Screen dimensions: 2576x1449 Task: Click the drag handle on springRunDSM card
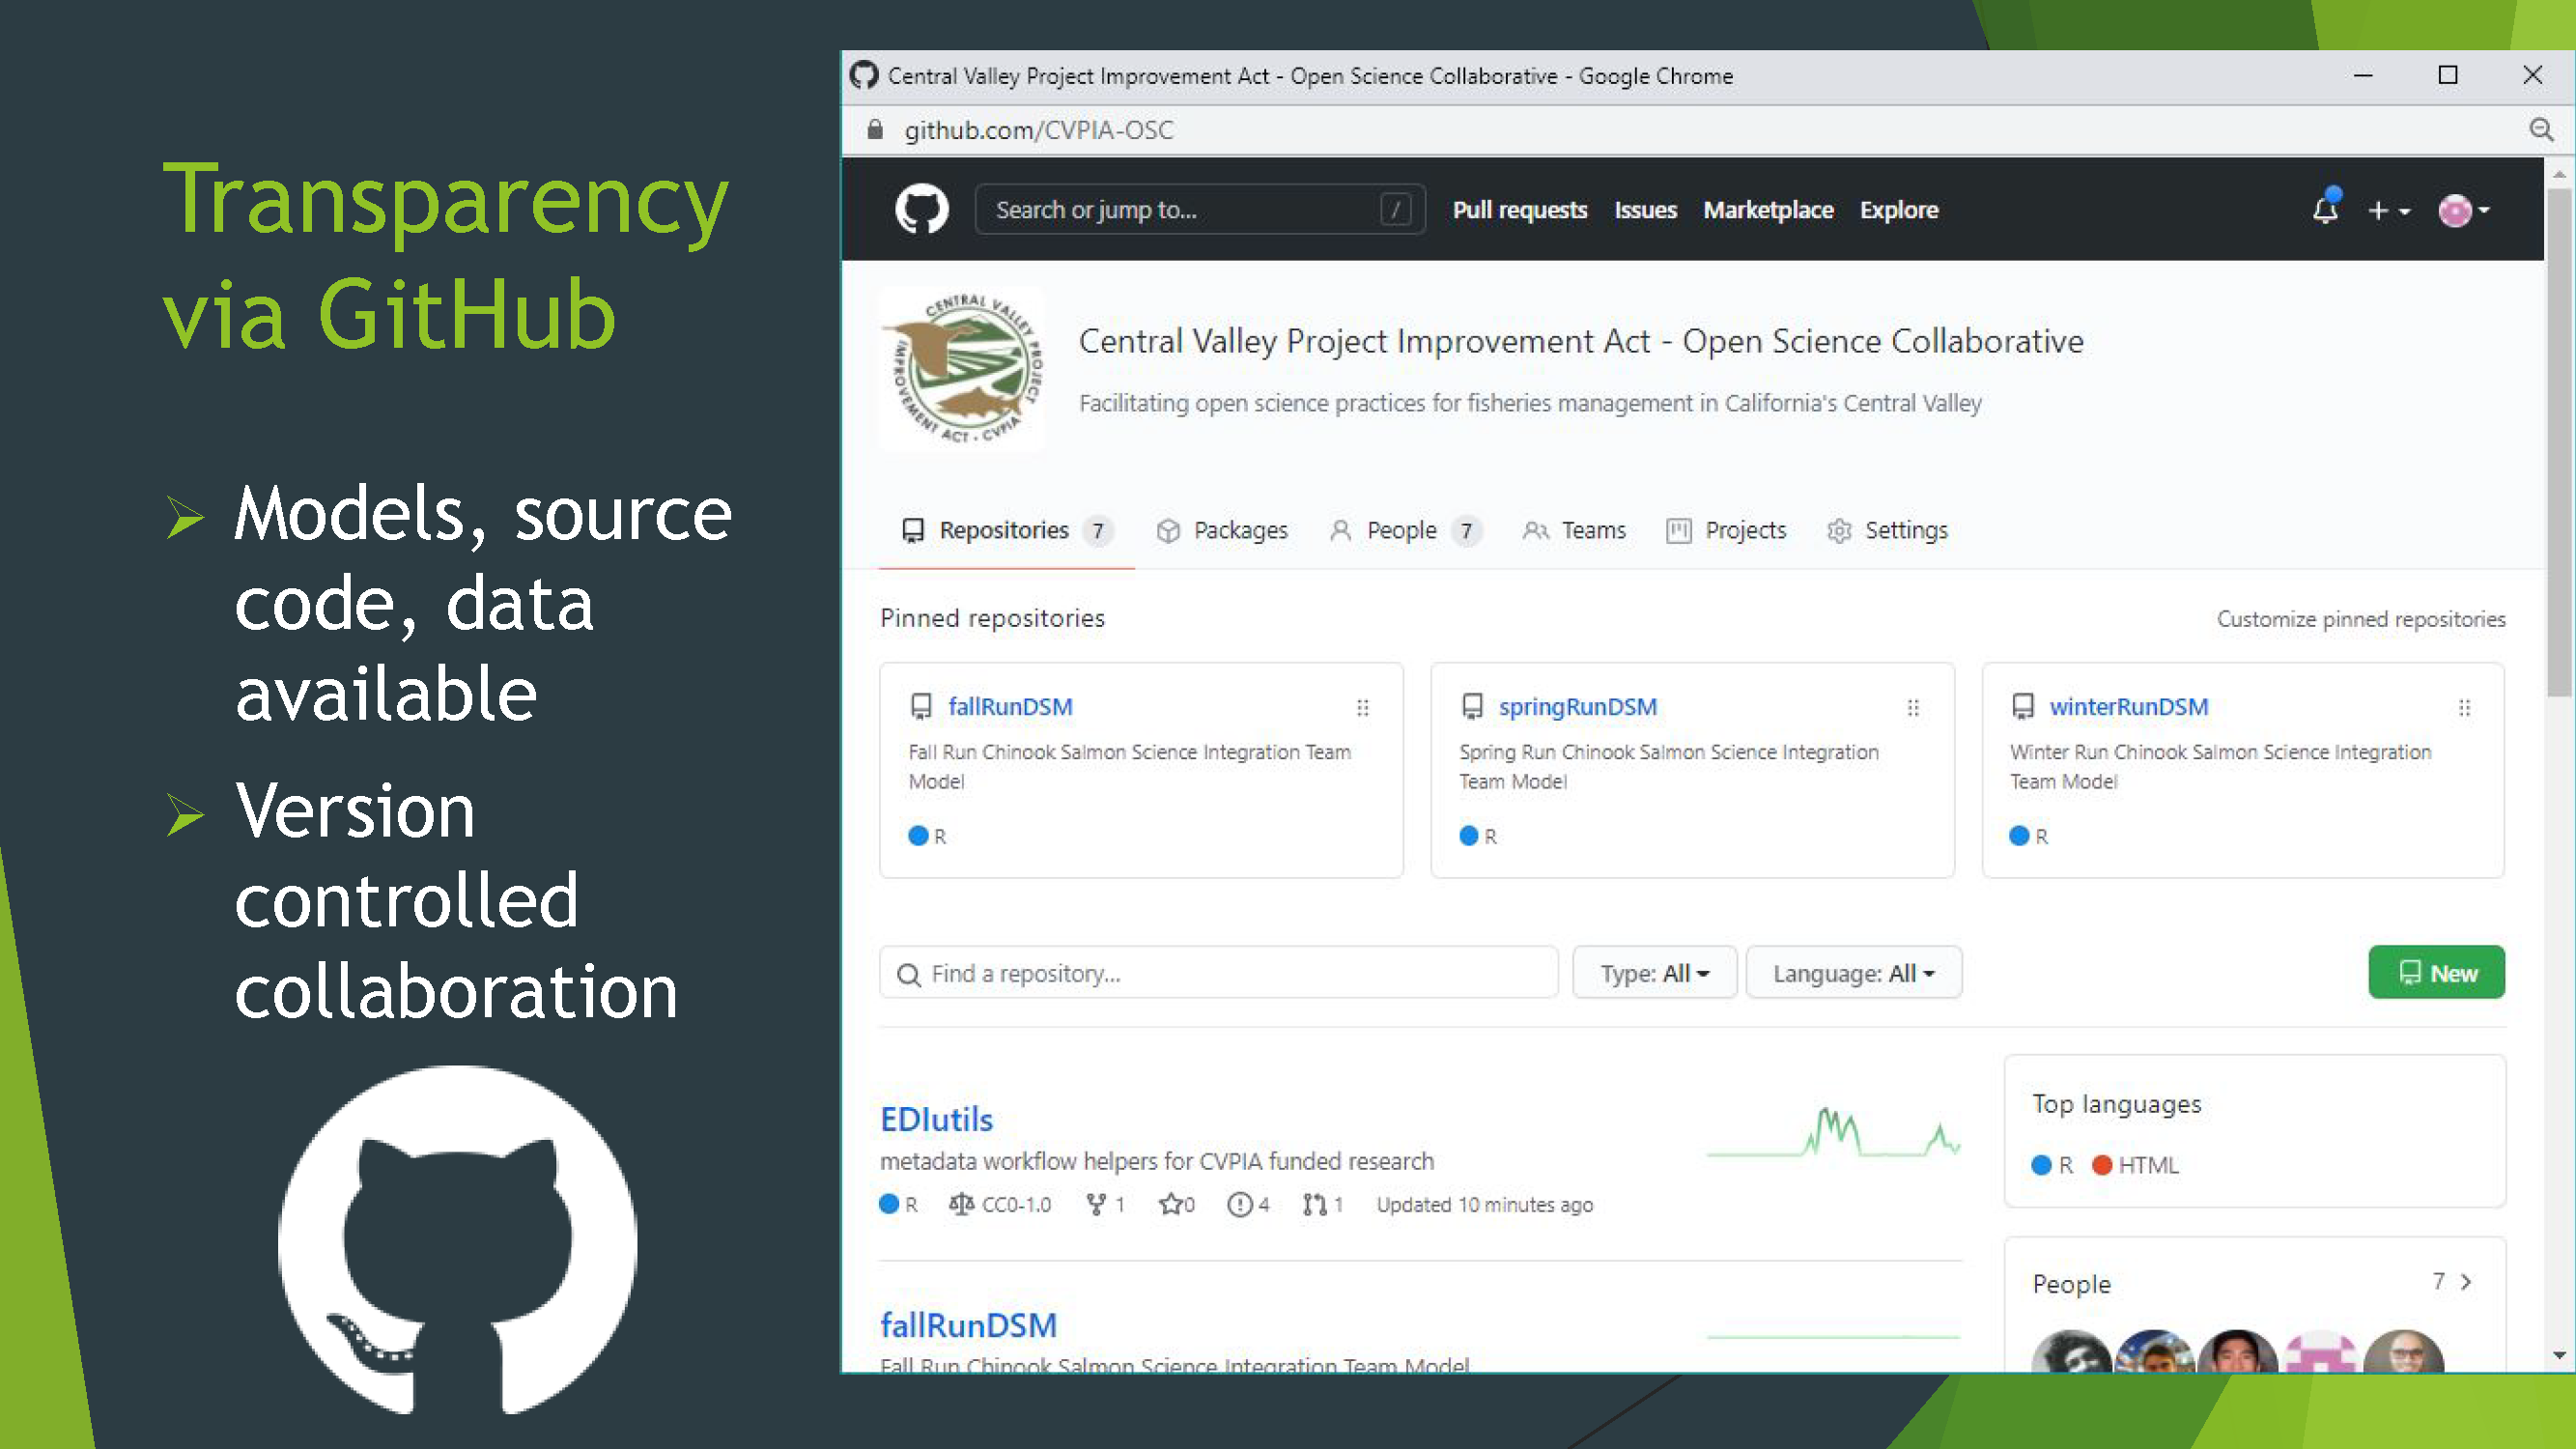pos(1913,708)
